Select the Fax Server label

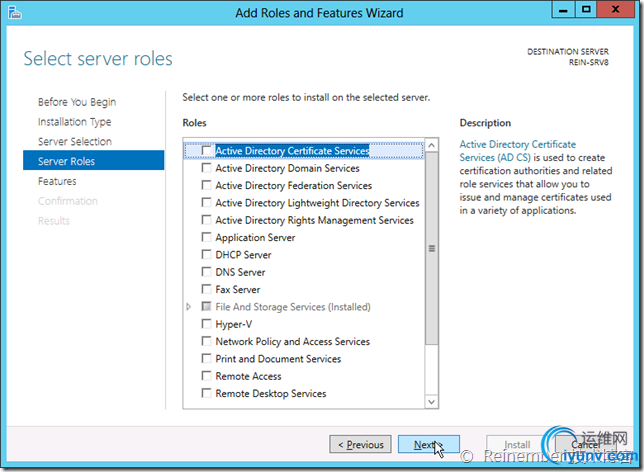pos(238,289)
